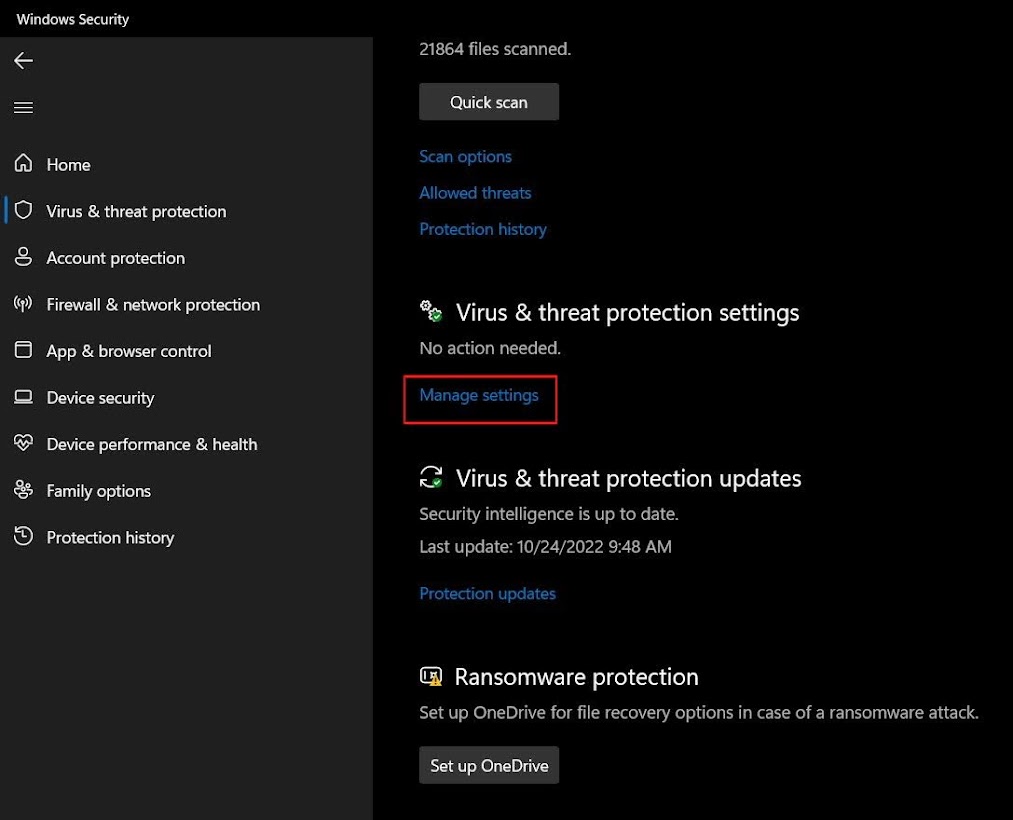Click the person icon for Account protection
The height and width of the screenshot is (820, 1013).
(x=23, y=257)
